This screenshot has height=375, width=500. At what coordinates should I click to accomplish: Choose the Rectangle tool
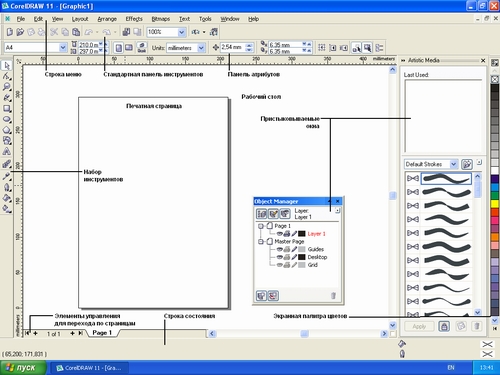7,109
